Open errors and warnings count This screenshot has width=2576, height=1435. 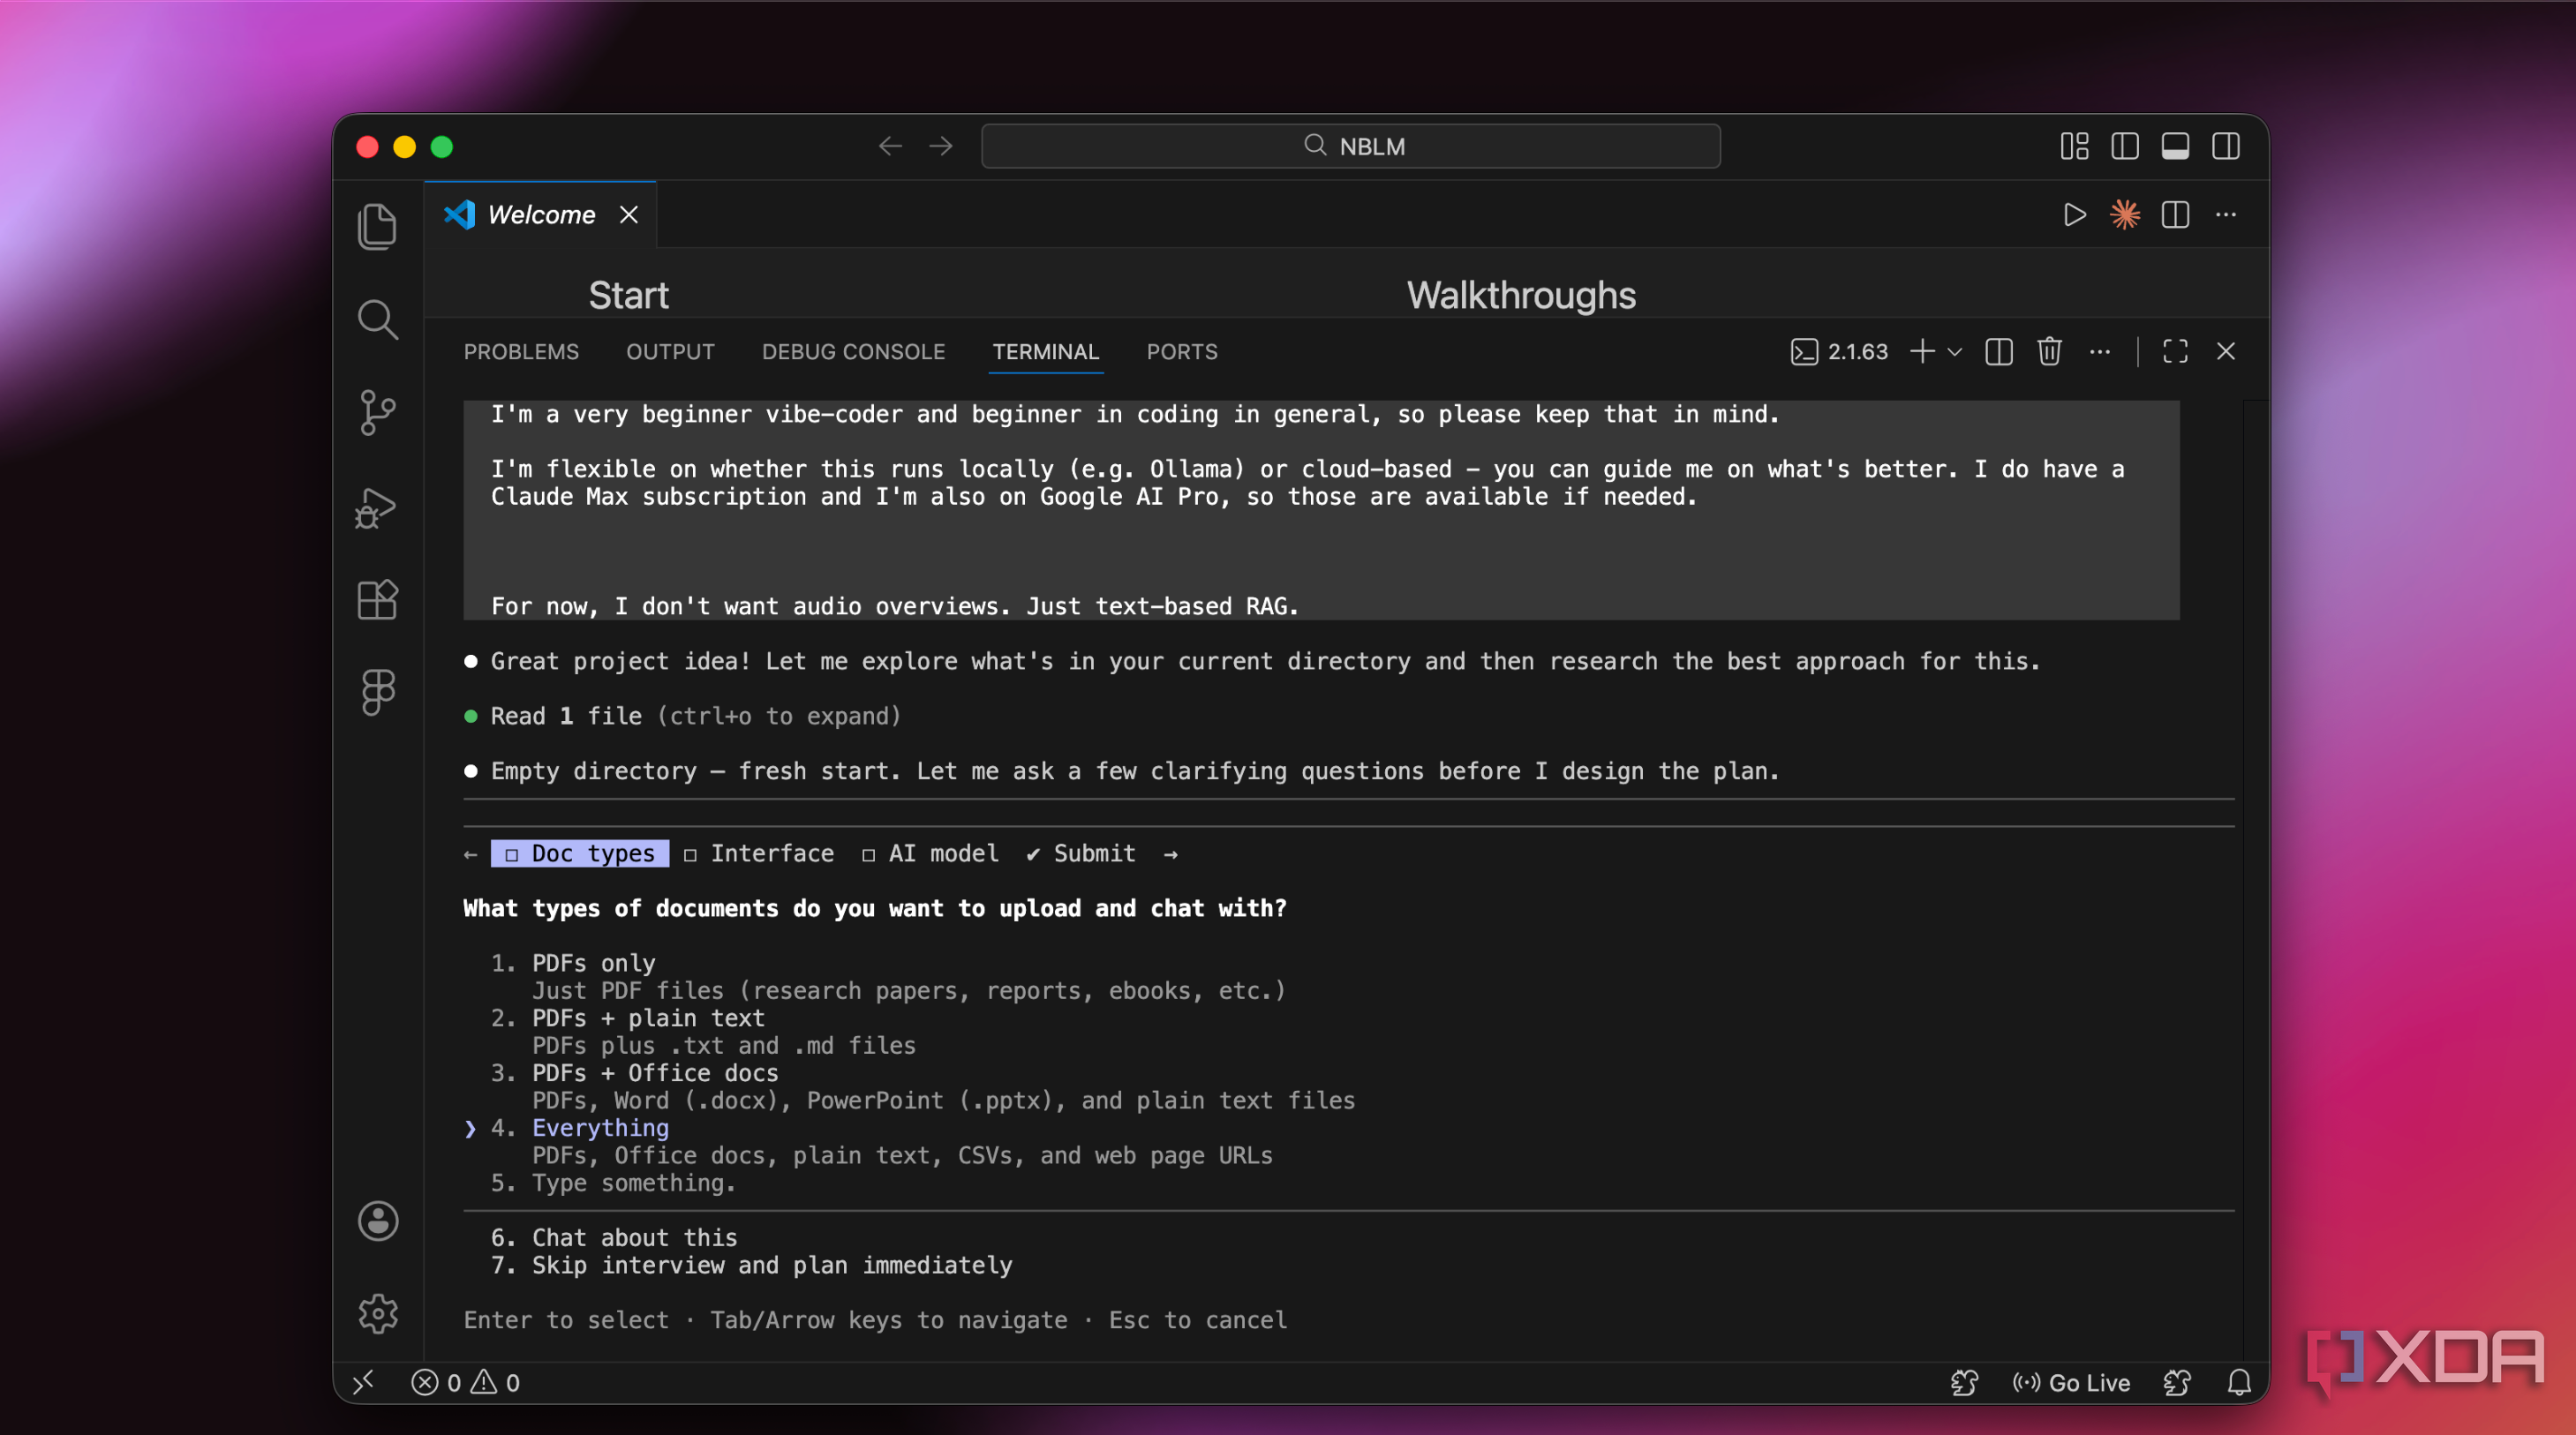[x=466, y=1382]
